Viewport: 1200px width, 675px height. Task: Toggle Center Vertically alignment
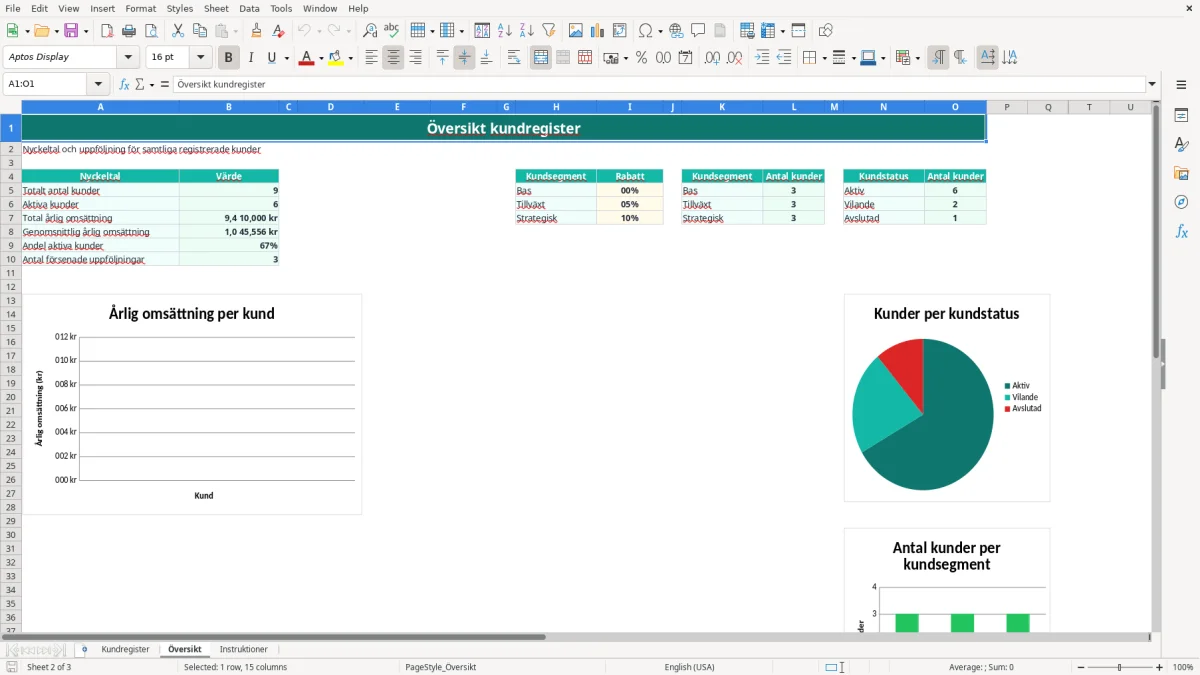[x=464, y=58]
